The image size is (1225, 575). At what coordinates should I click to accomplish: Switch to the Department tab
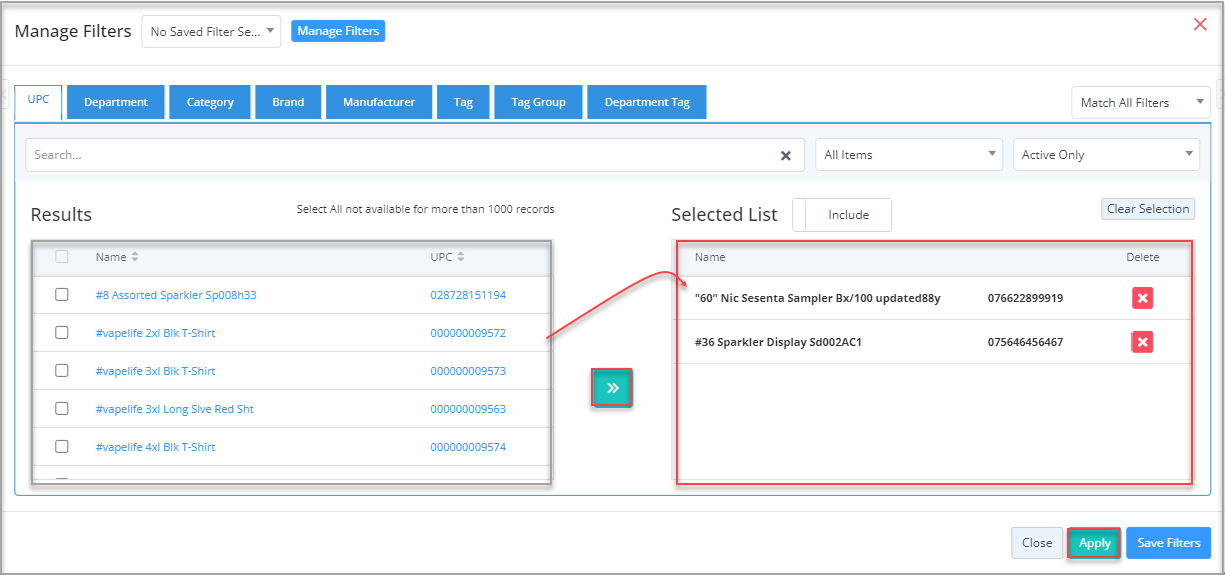coord(116,102)
